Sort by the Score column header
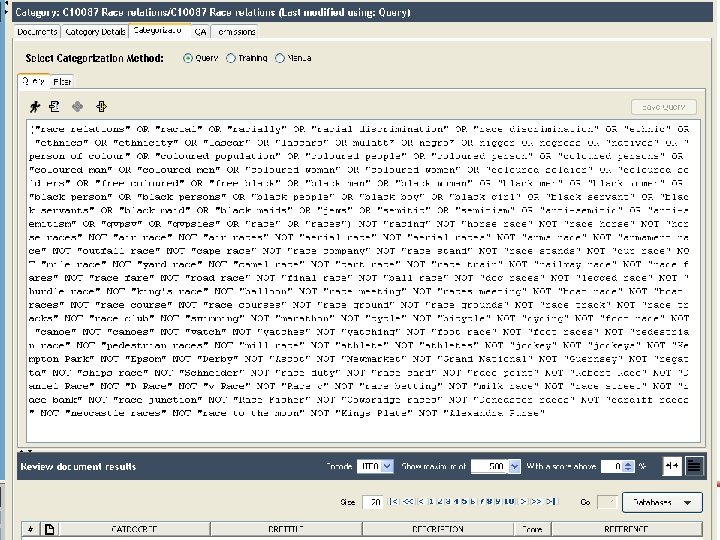 coord(532,529)
